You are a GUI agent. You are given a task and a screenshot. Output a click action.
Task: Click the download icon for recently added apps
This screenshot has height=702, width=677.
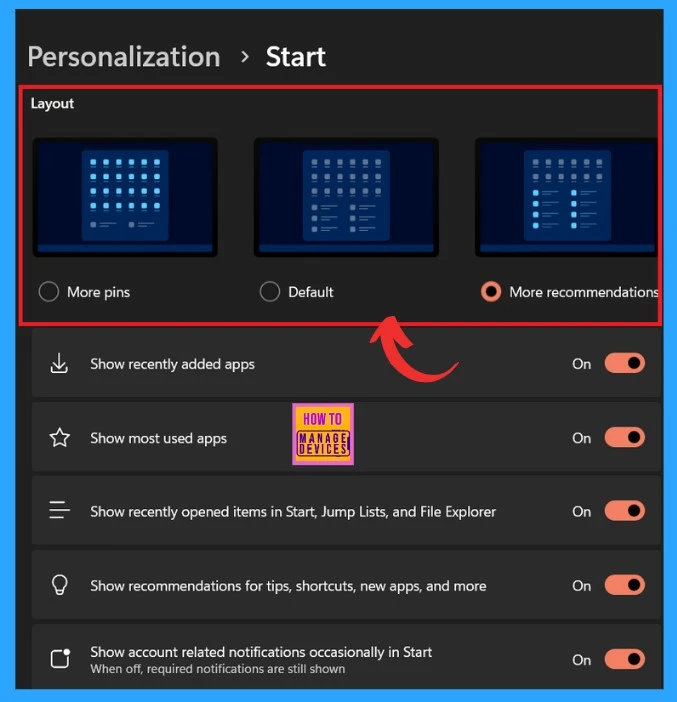[x=59, y=363]
